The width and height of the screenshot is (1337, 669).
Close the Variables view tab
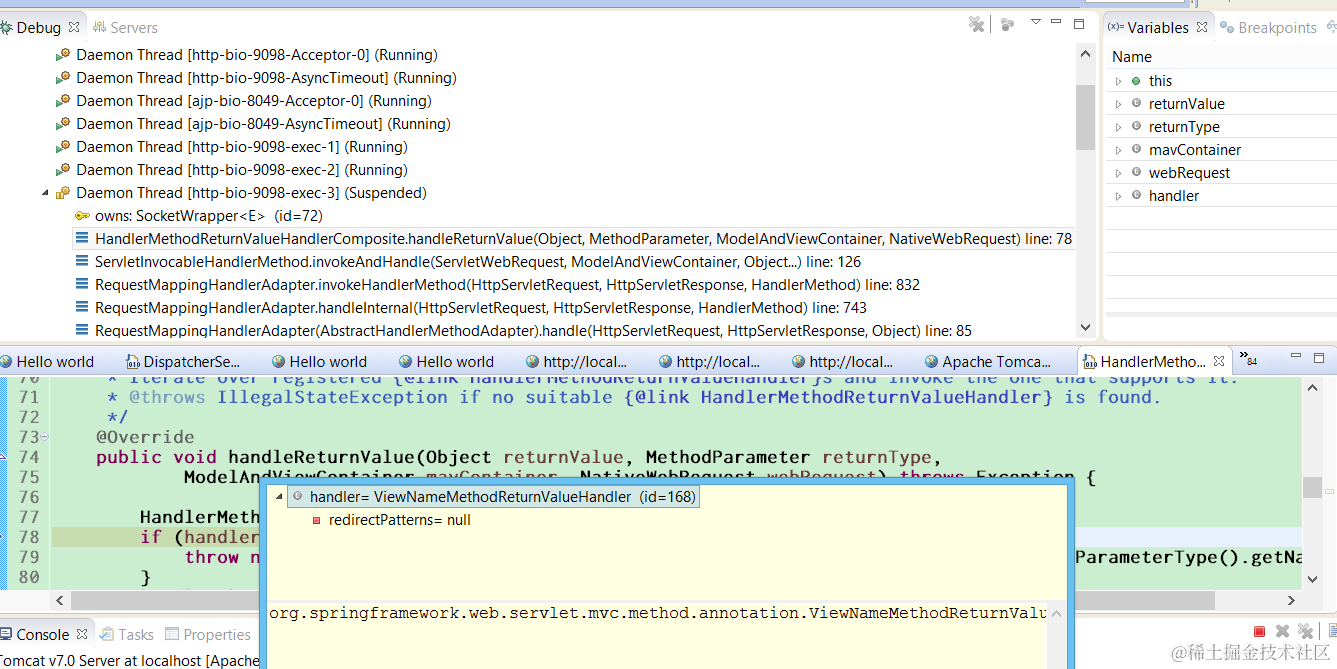[x=1202, y=27]
